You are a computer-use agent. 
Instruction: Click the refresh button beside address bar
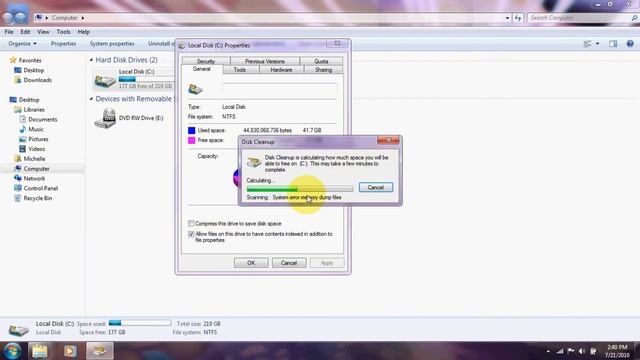(x=518, y=18)
